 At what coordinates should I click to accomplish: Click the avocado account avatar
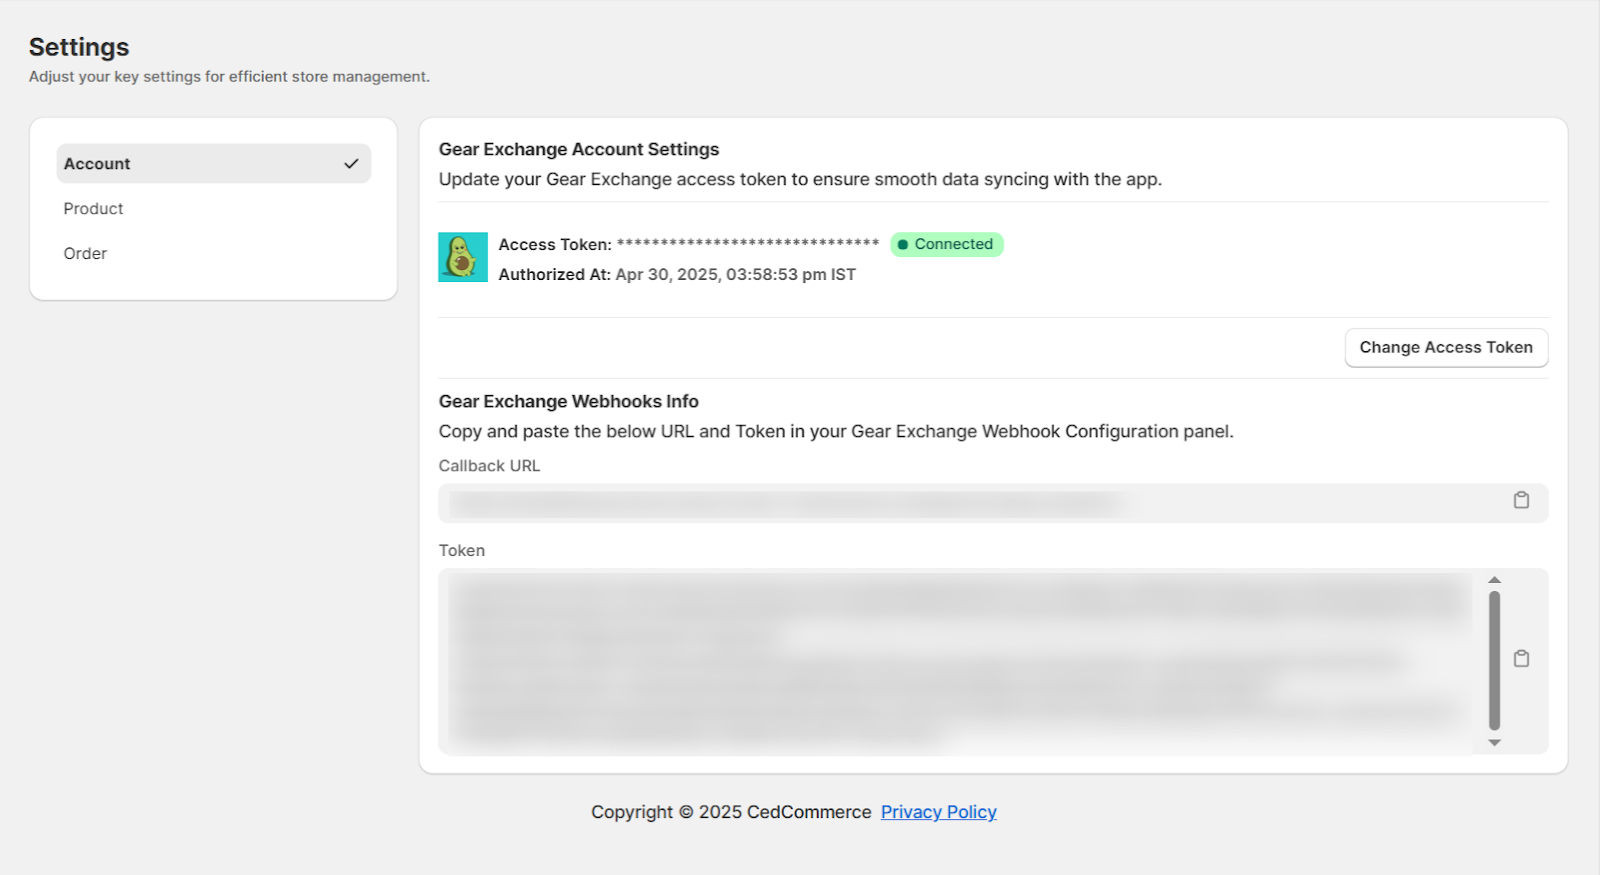(463, 257)
